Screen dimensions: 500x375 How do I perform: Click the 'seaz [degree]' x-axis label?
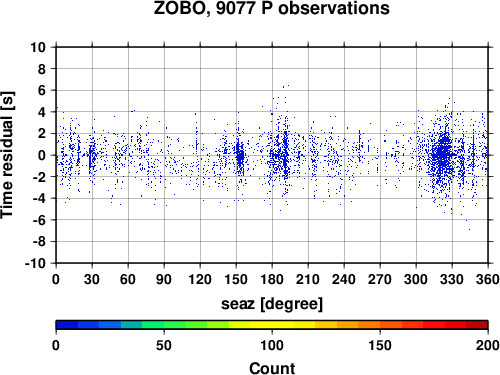[272, 304]
